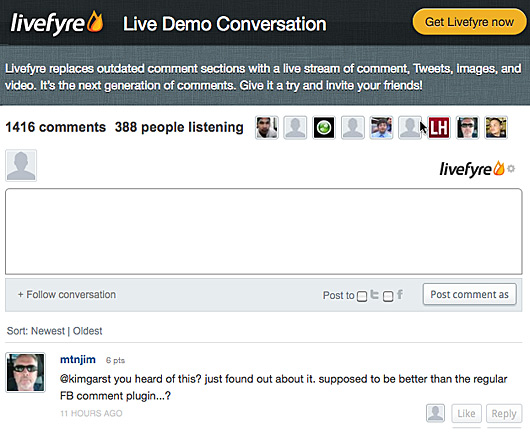Sort comments by Oldest
Screen dimensions: 530x435
click(x=88, y=331)
